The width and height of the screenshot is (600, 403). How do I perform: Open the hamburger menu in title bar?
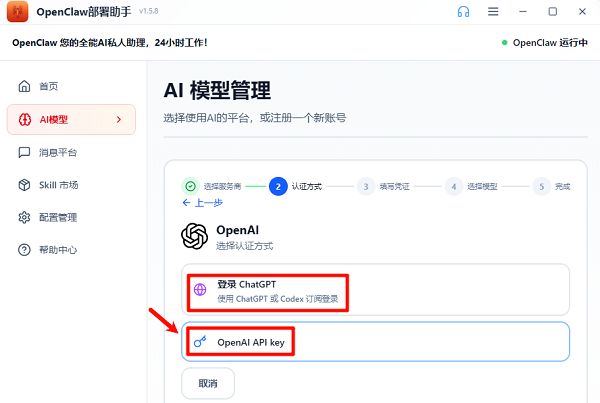coord(493,12)
